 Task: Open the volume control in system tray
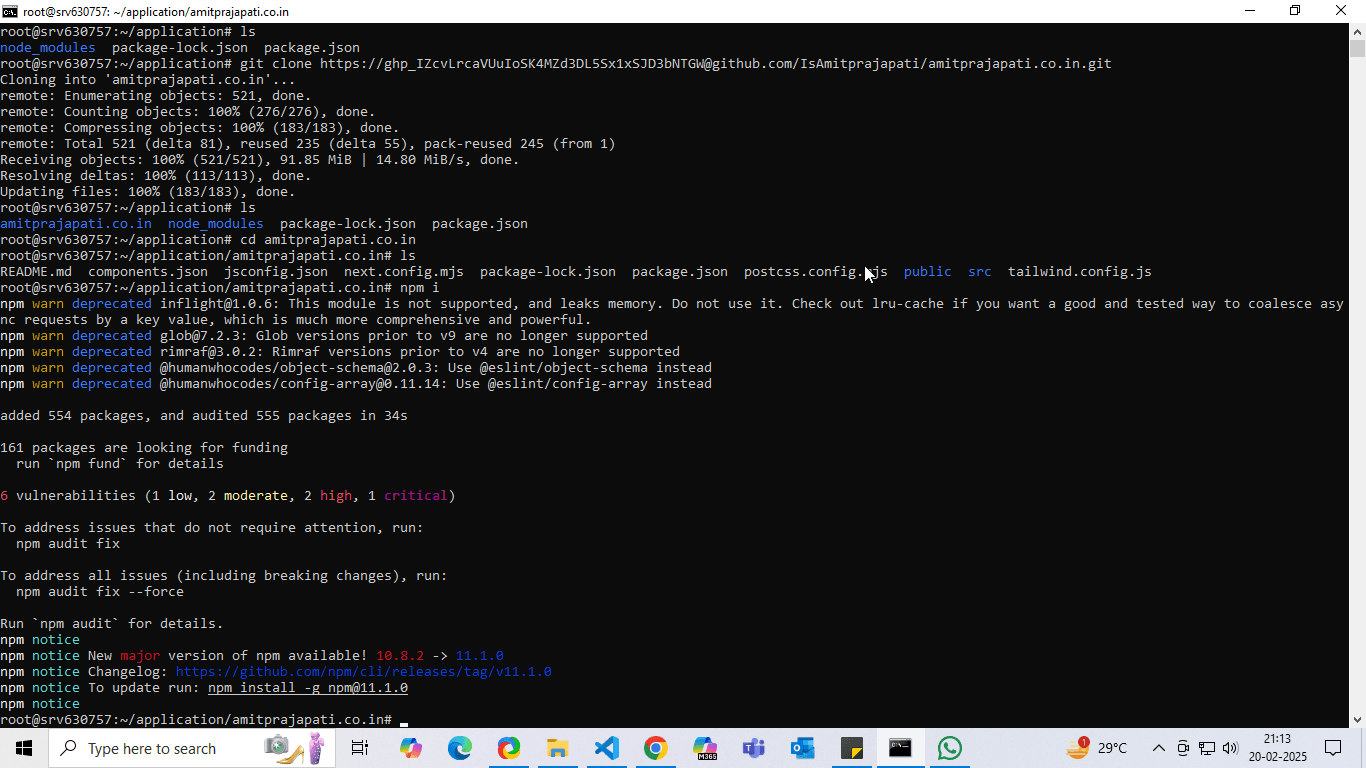[1230, 748]
